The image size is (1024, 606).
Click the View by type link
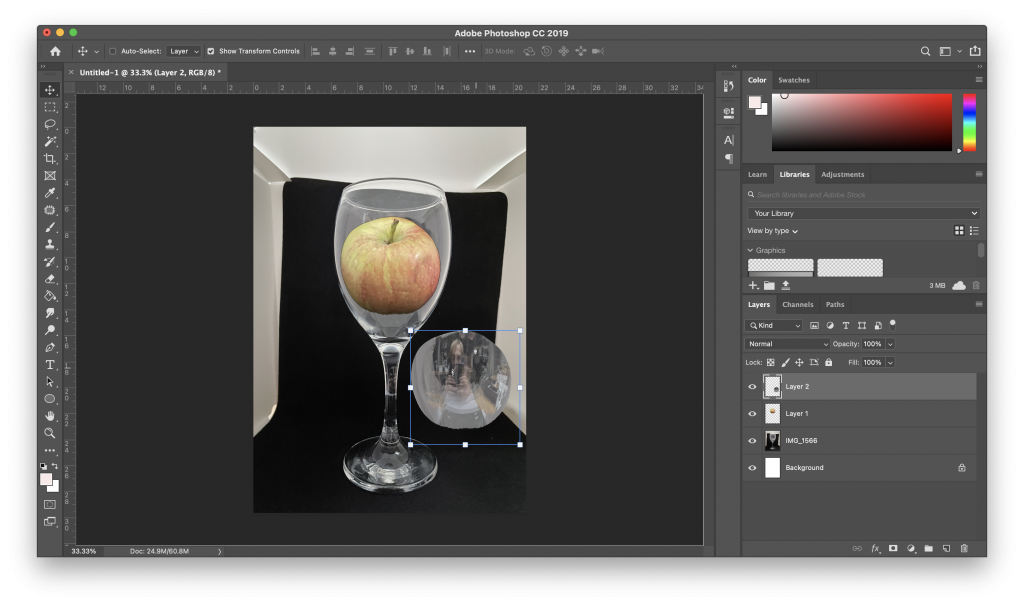tap(773, 231)
